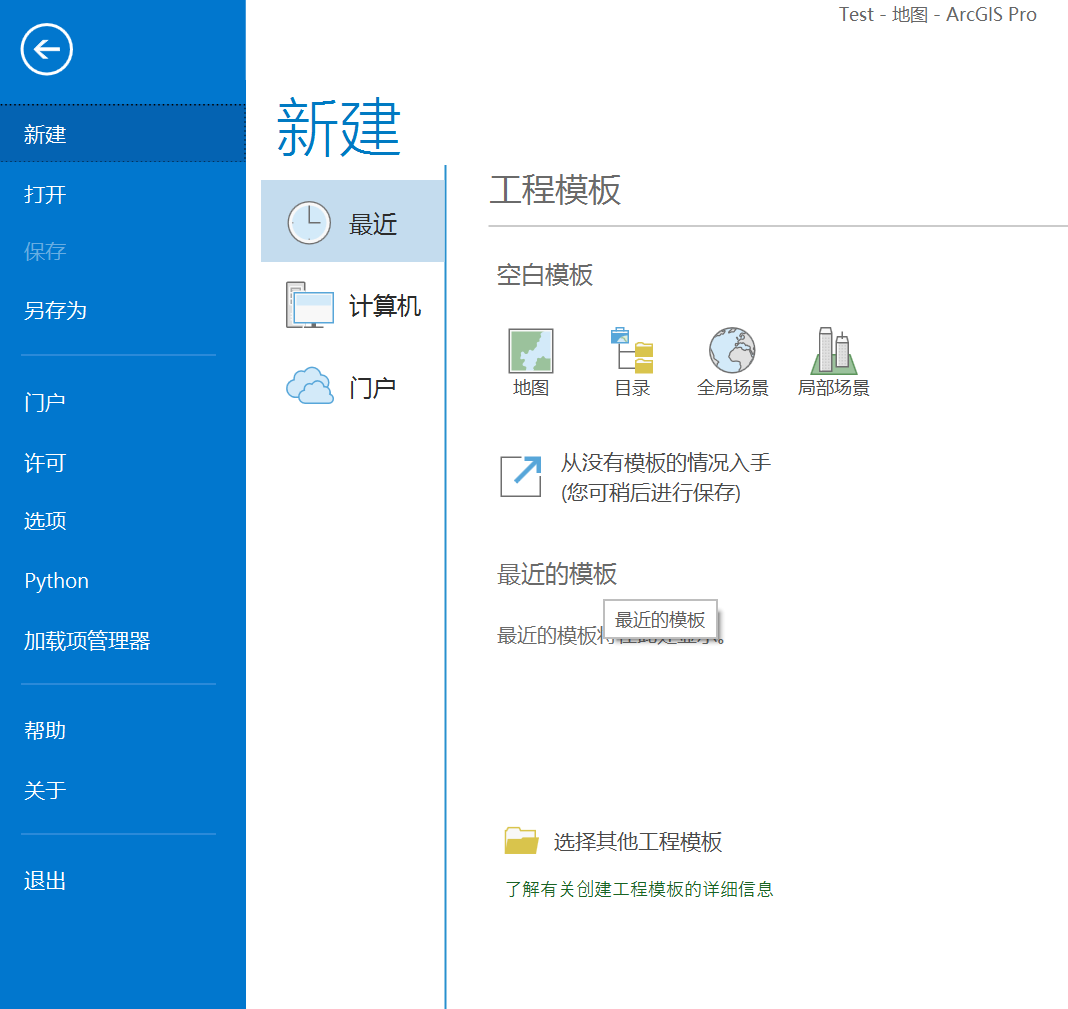
Task: Click the cloud icon beside 门户
Action: (x=310, y=386)
